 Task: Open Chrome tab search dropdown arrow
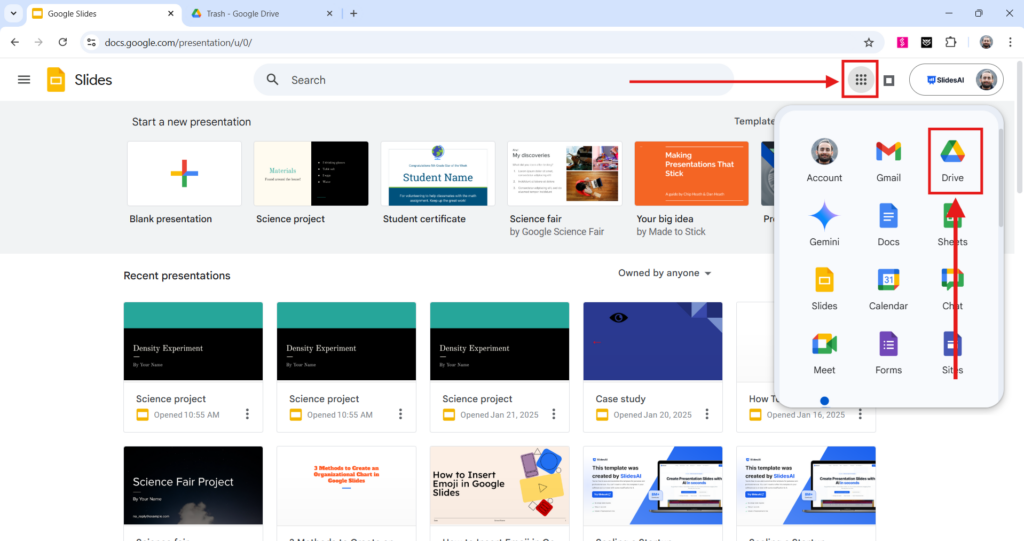click(13, 14)
